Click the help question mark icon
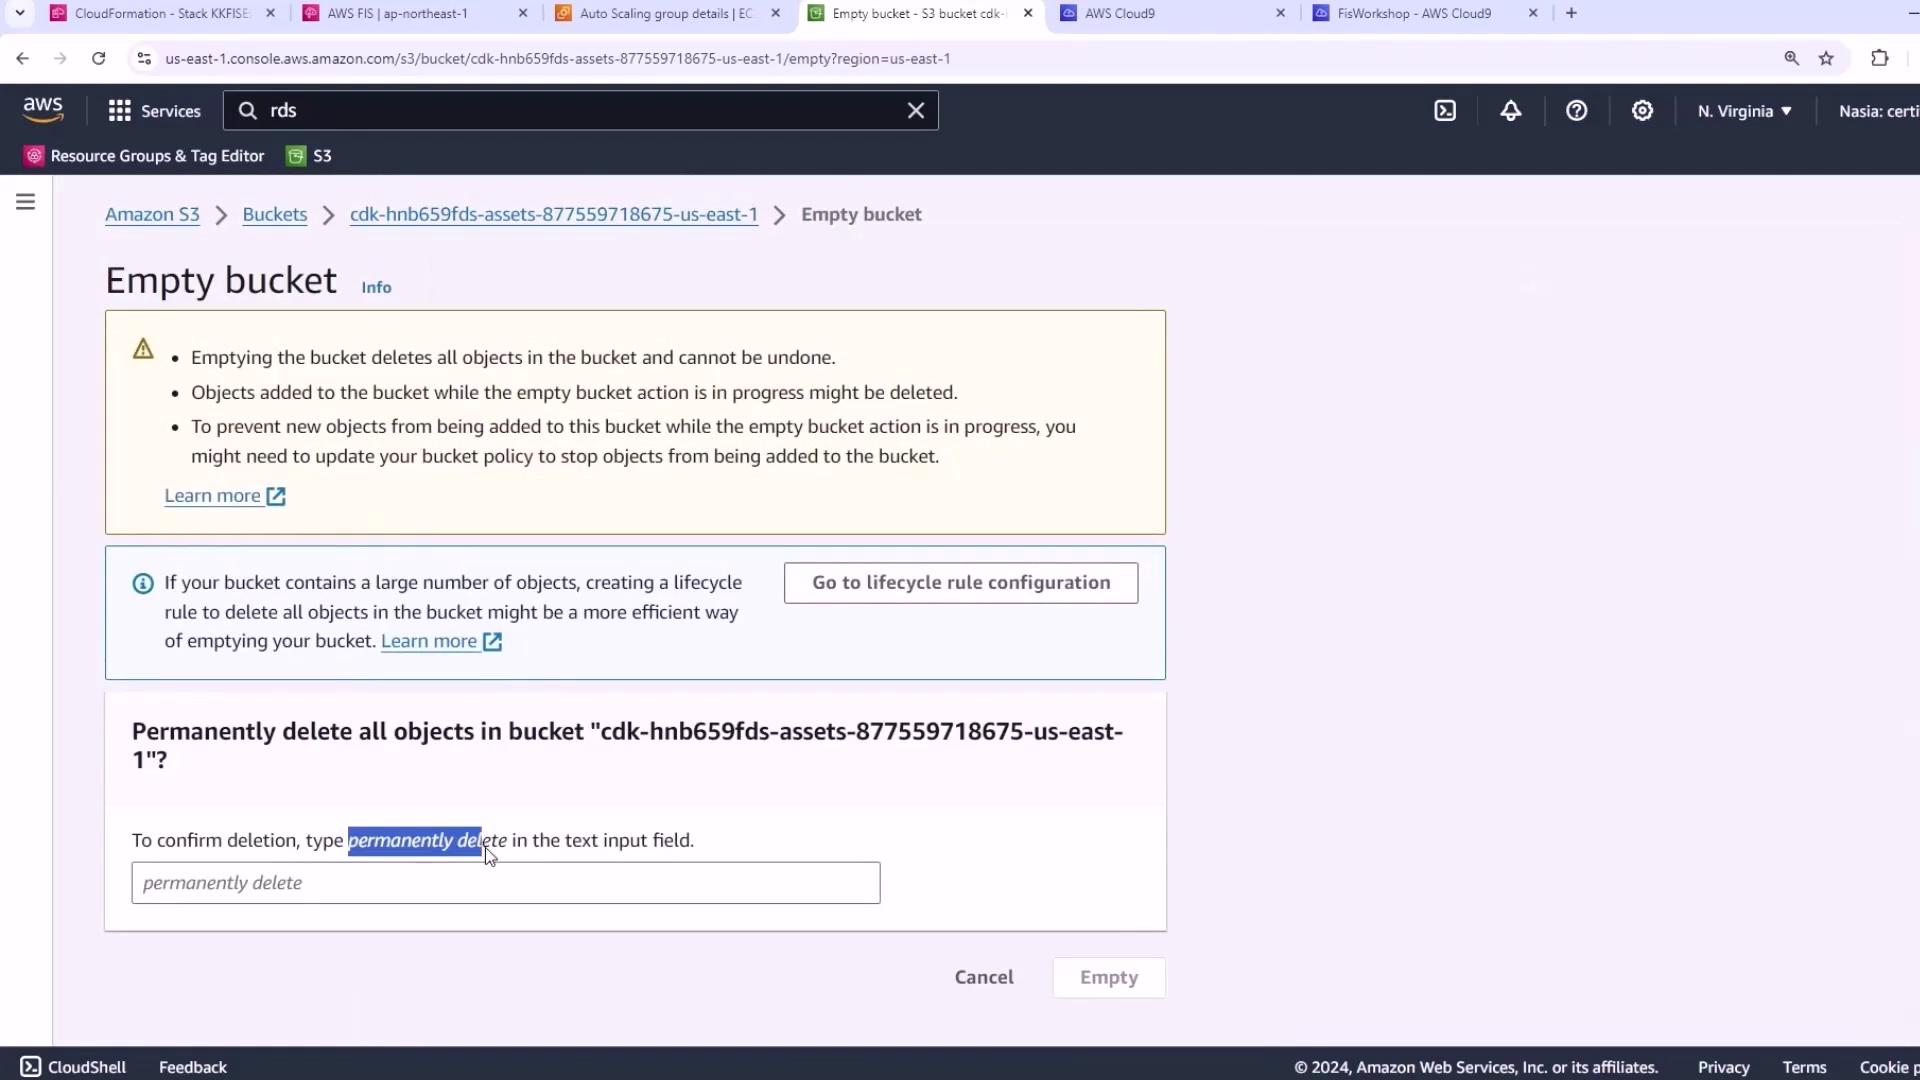Image resolution: width=1920 pixels, height=1080 pixels. (x=1576, y=111)
